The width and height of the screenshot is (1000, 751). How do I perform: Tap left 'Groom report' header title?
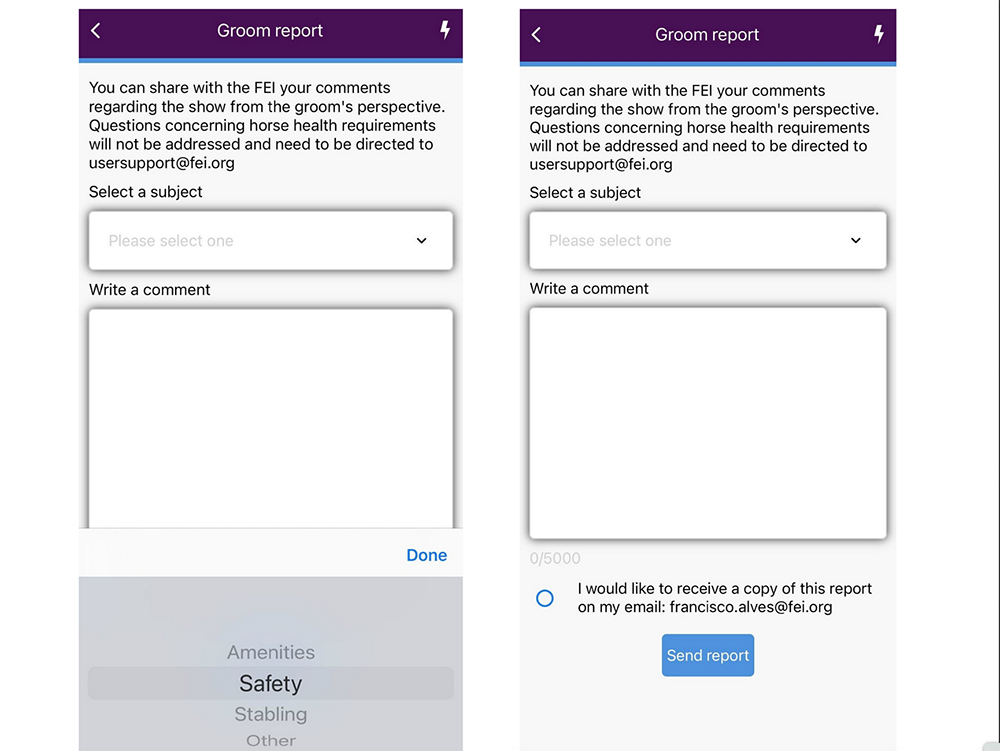pyautogui.click(x=270, y=31)
